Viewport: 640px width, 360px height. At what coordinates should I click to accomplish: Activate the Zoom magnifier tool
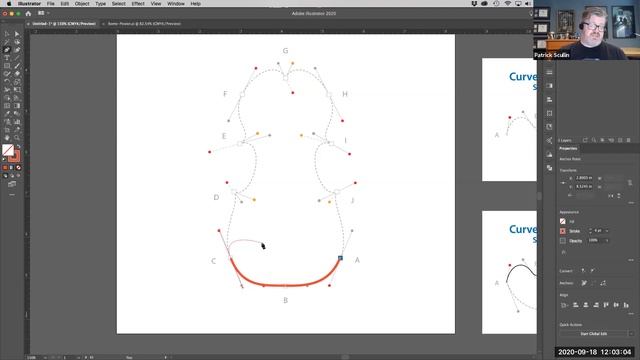click(x=17, y=138)
